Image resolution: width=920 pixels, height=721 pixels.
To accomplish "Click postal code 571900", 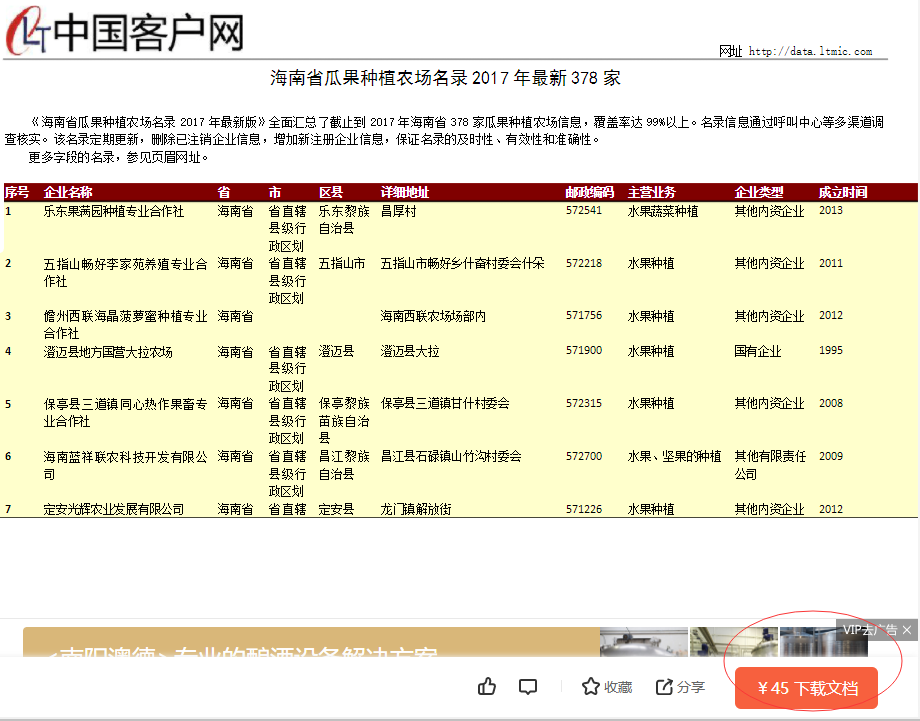I will click(584, 350).
